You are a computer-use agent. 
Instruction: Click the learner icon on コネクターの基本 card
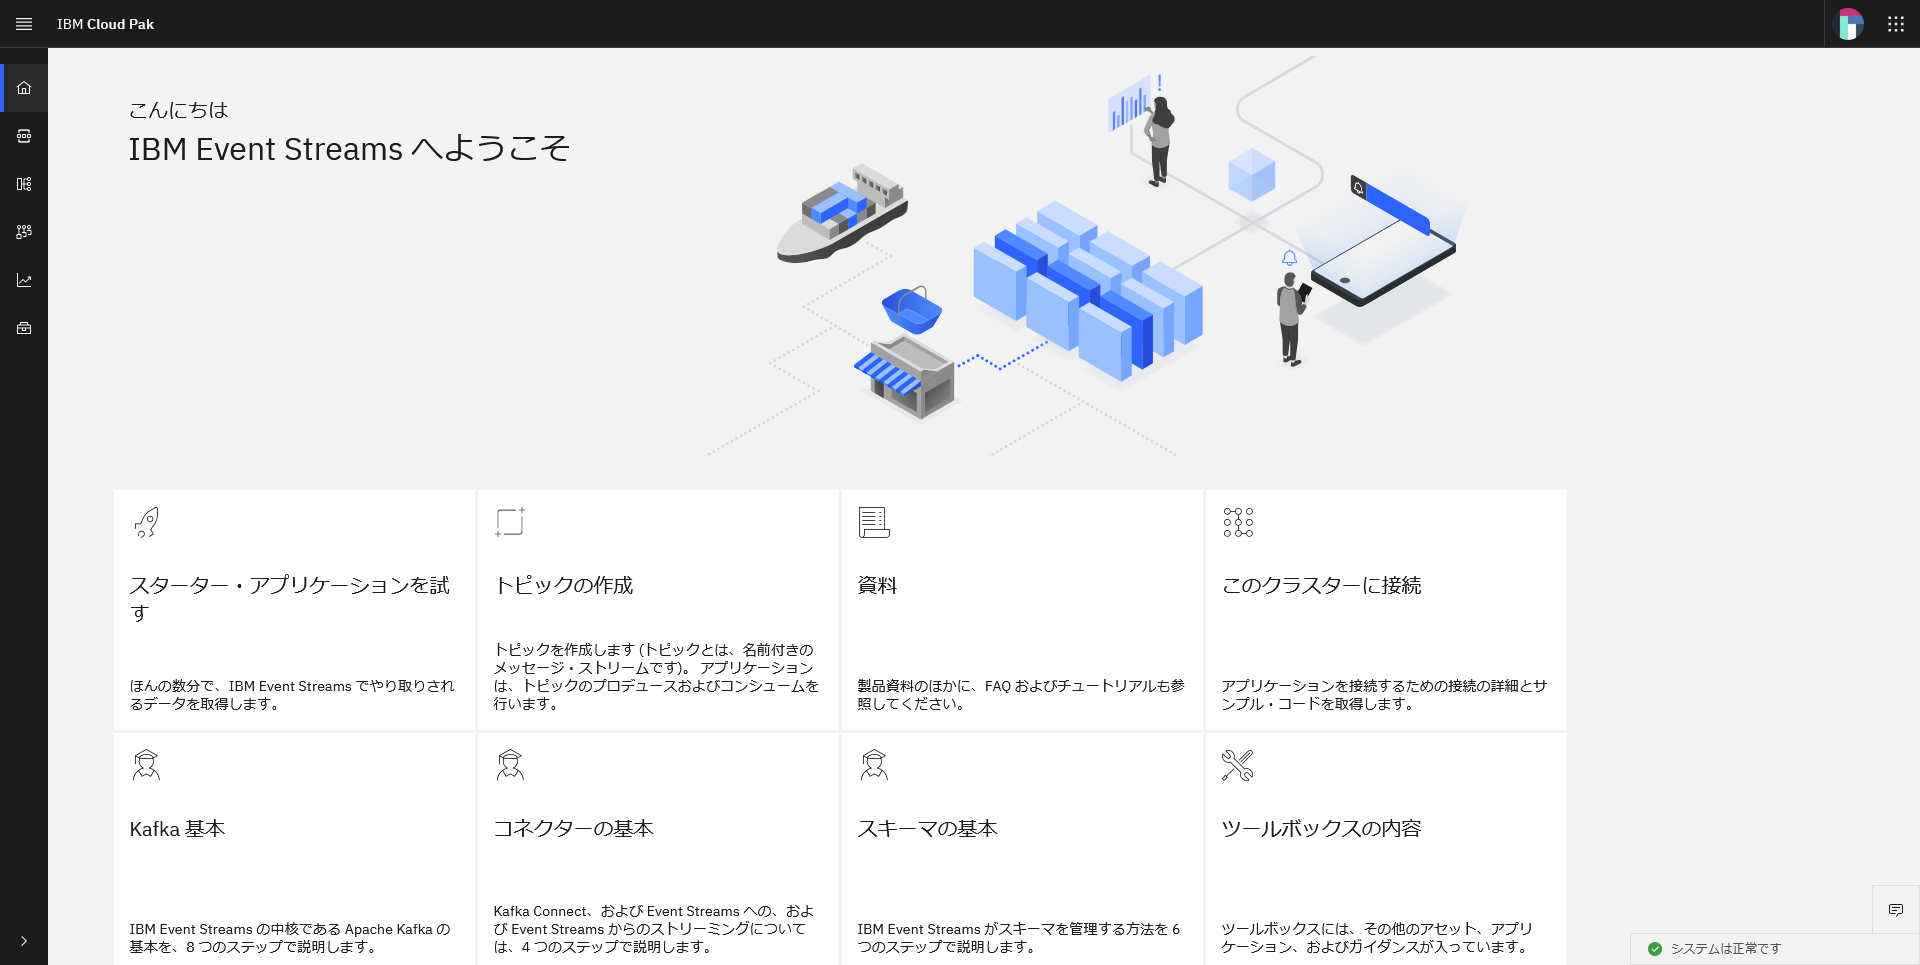click(510, 765)
